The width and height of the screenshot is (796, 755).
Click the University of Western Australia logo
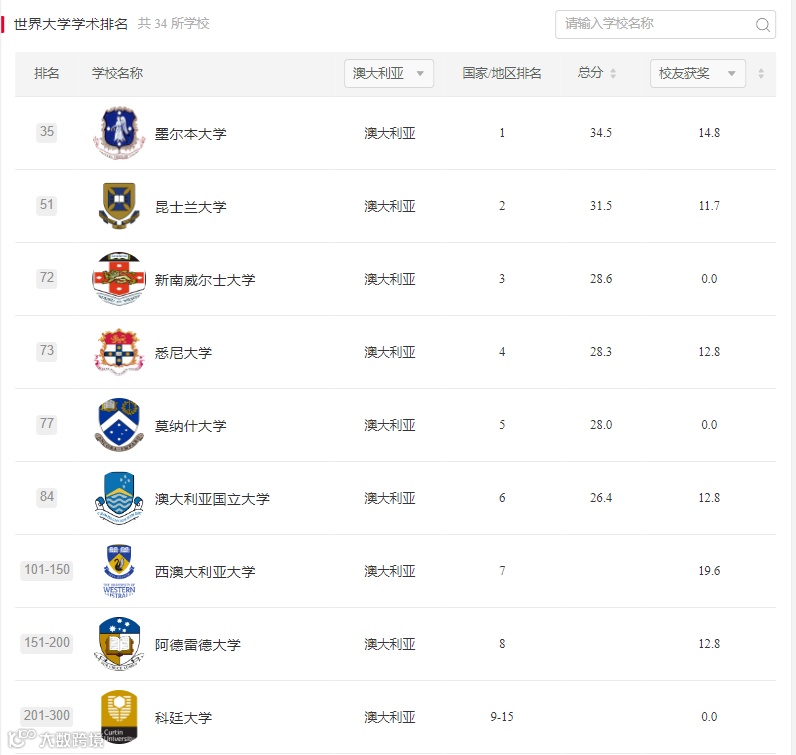pos(119,571)
